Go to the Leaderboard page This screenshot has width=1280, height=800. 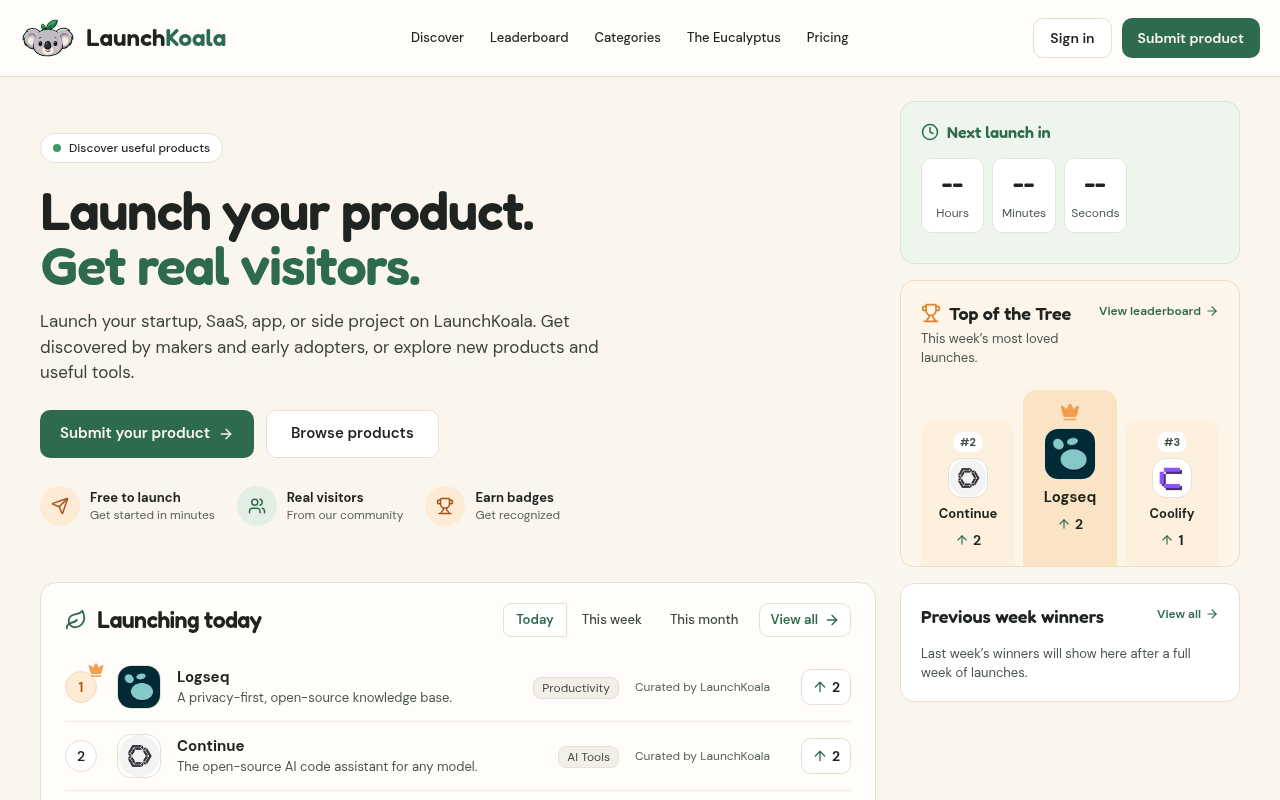529,38
